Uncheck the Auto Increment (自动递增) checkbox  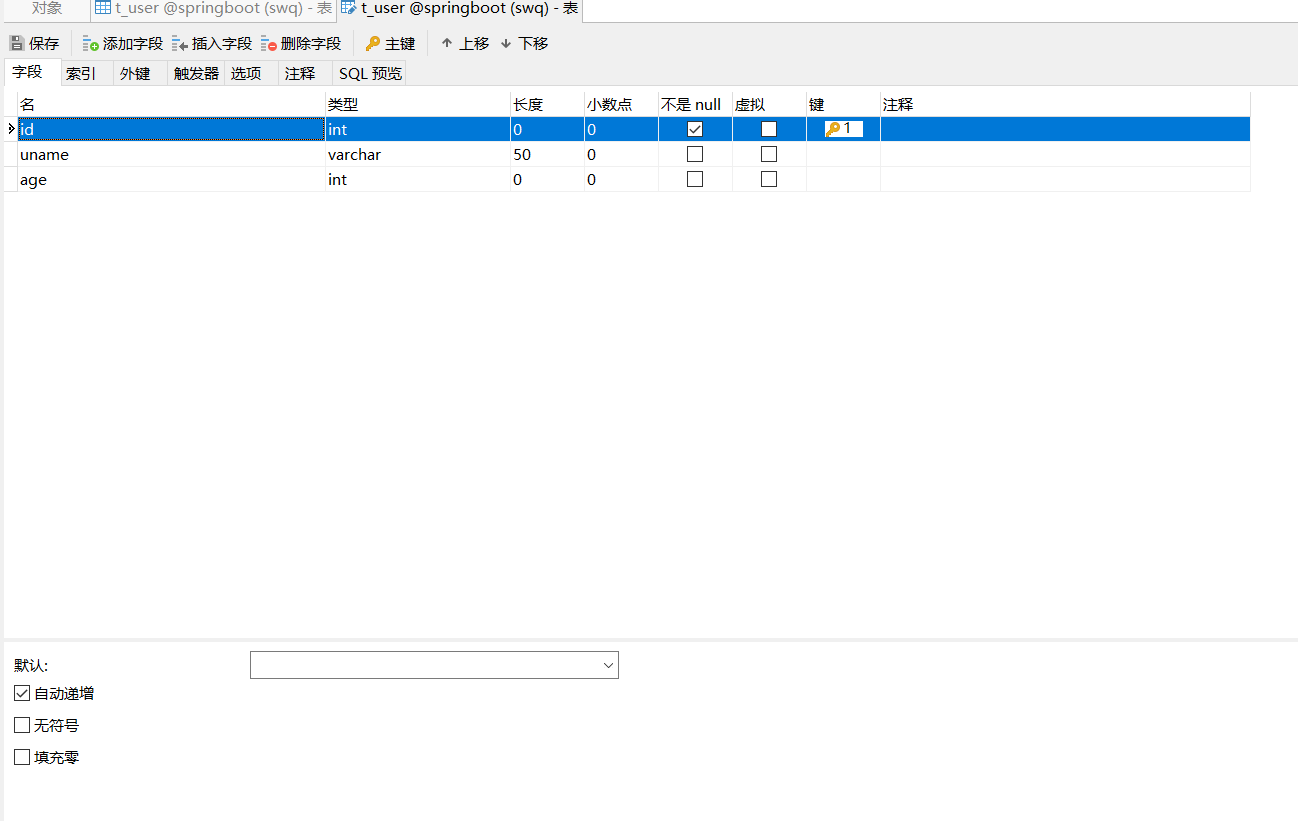click(22, 693)
